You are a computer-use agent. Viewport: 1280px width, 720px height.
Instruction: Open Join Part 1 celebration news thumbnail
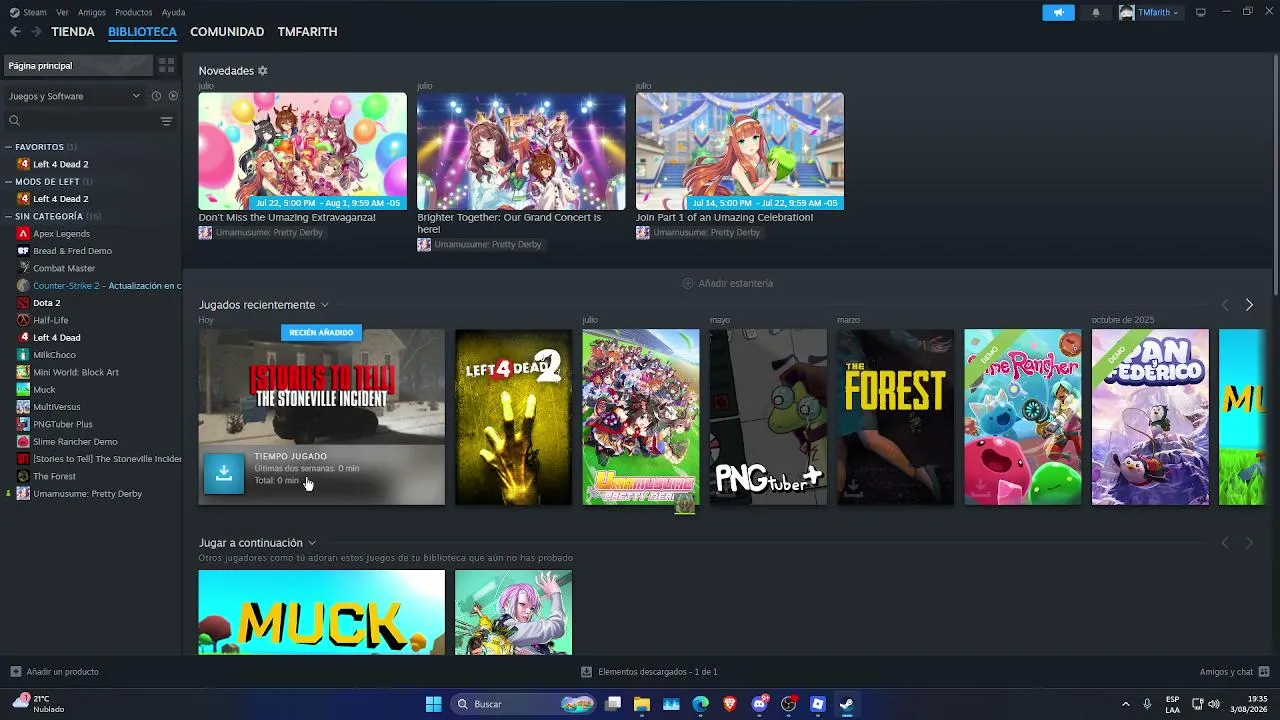click(740, 151)
